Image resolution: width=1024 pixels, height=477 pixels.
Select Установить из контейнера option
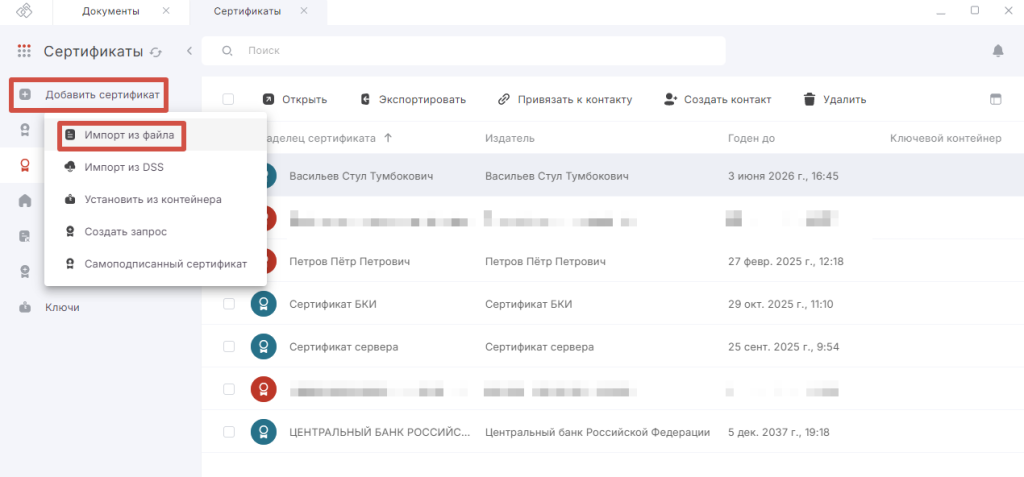[x=155, y=199]
